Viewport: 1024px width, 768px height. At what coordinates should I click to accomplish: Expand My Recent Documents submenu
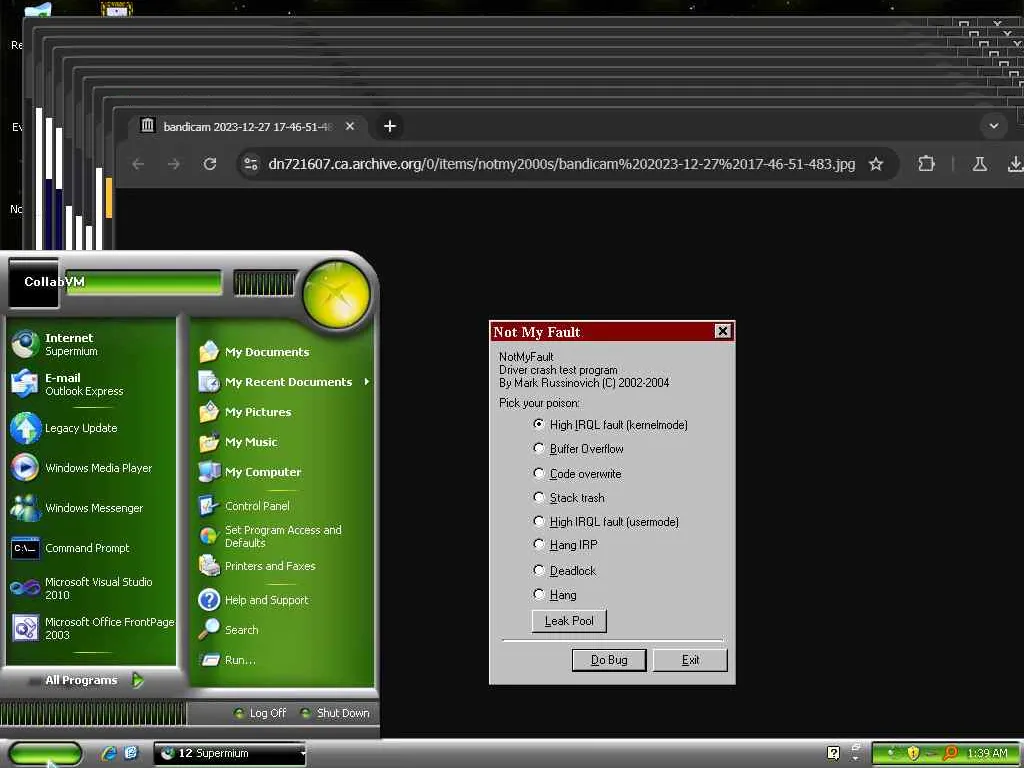click(283, 382)
